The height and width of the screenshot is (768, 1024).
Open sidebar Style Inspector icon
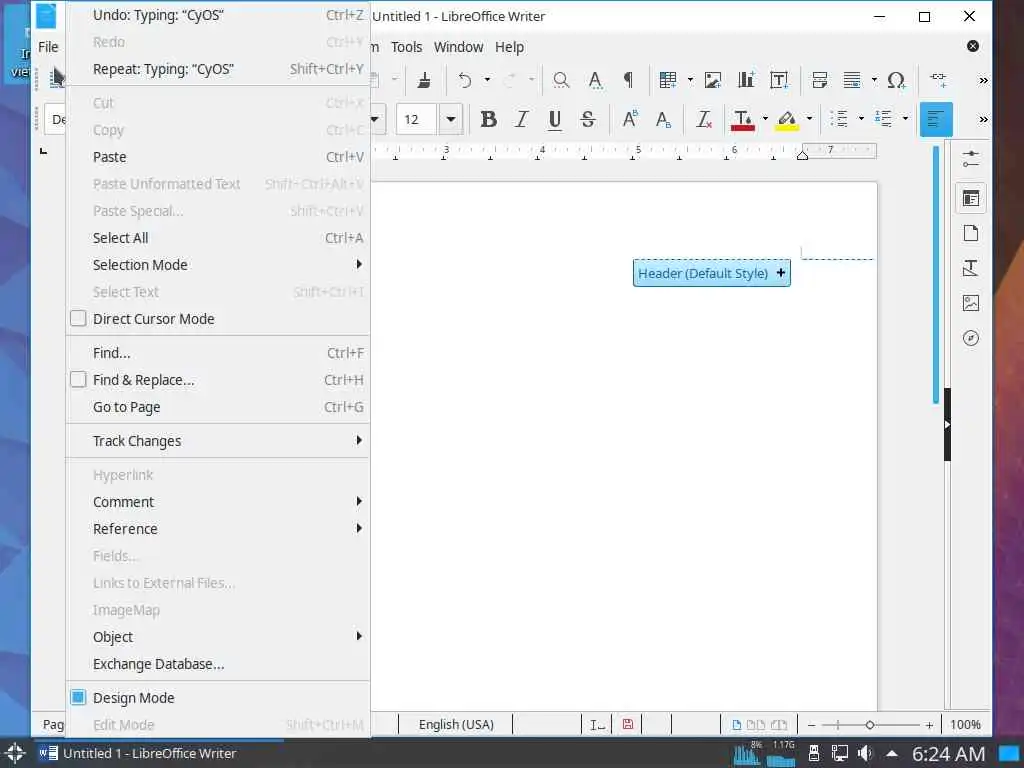point(971,268)
